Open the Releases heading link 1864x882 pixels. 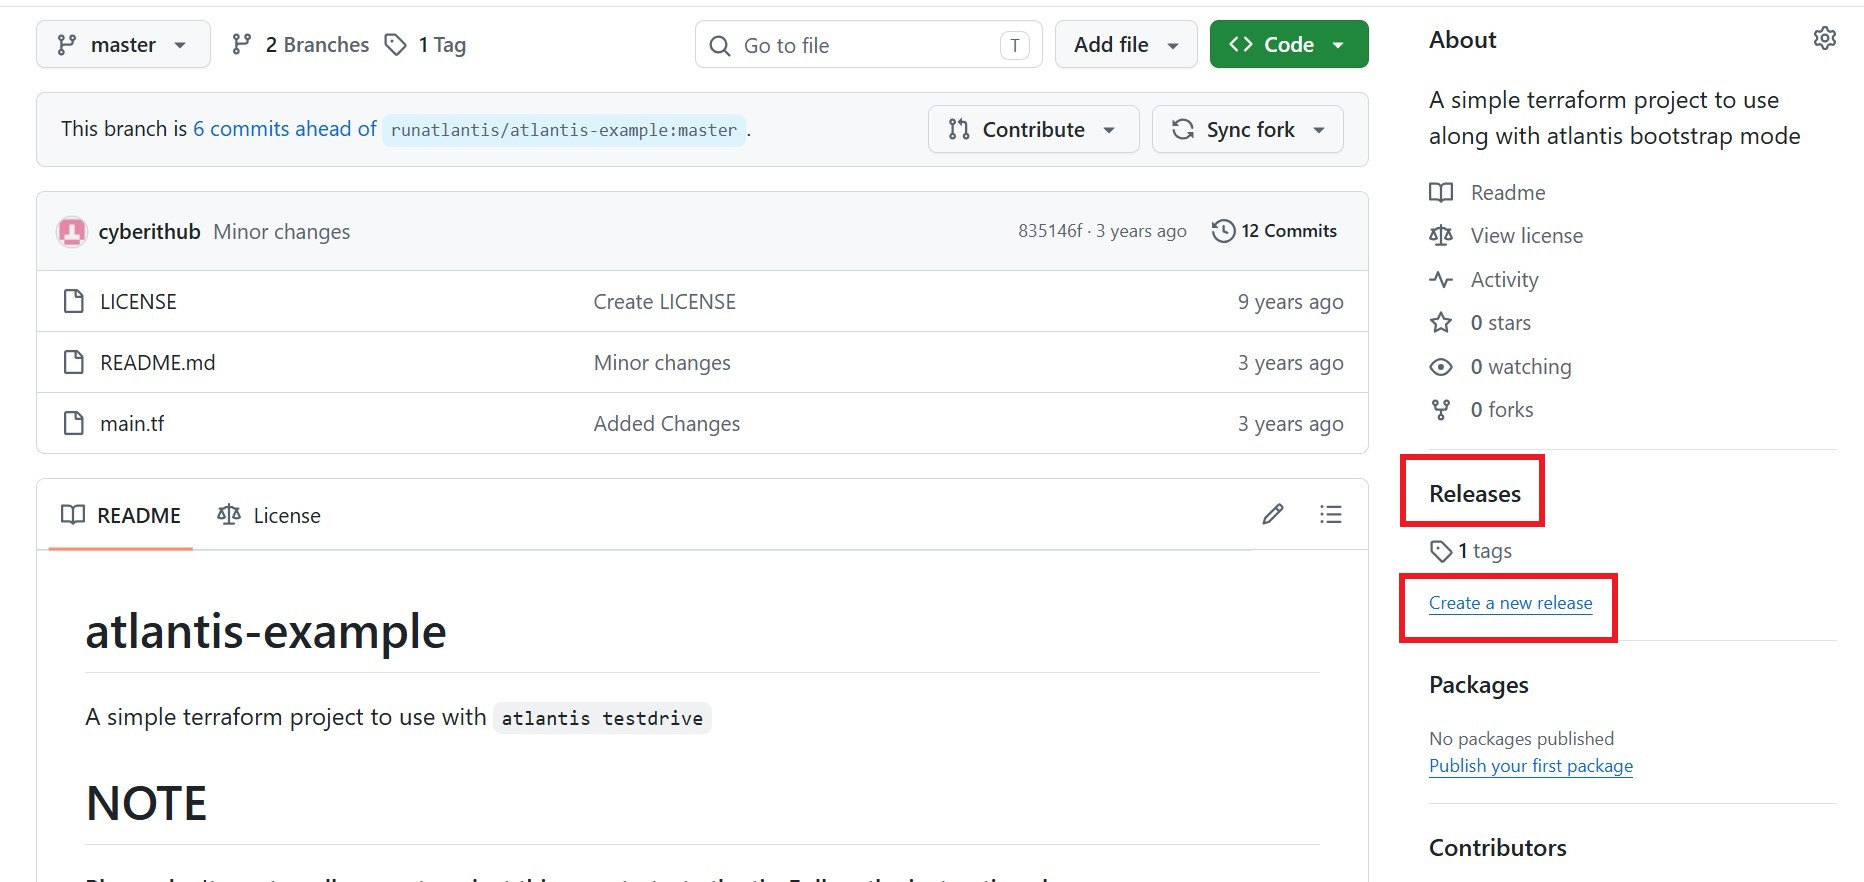click(1475, 494)
